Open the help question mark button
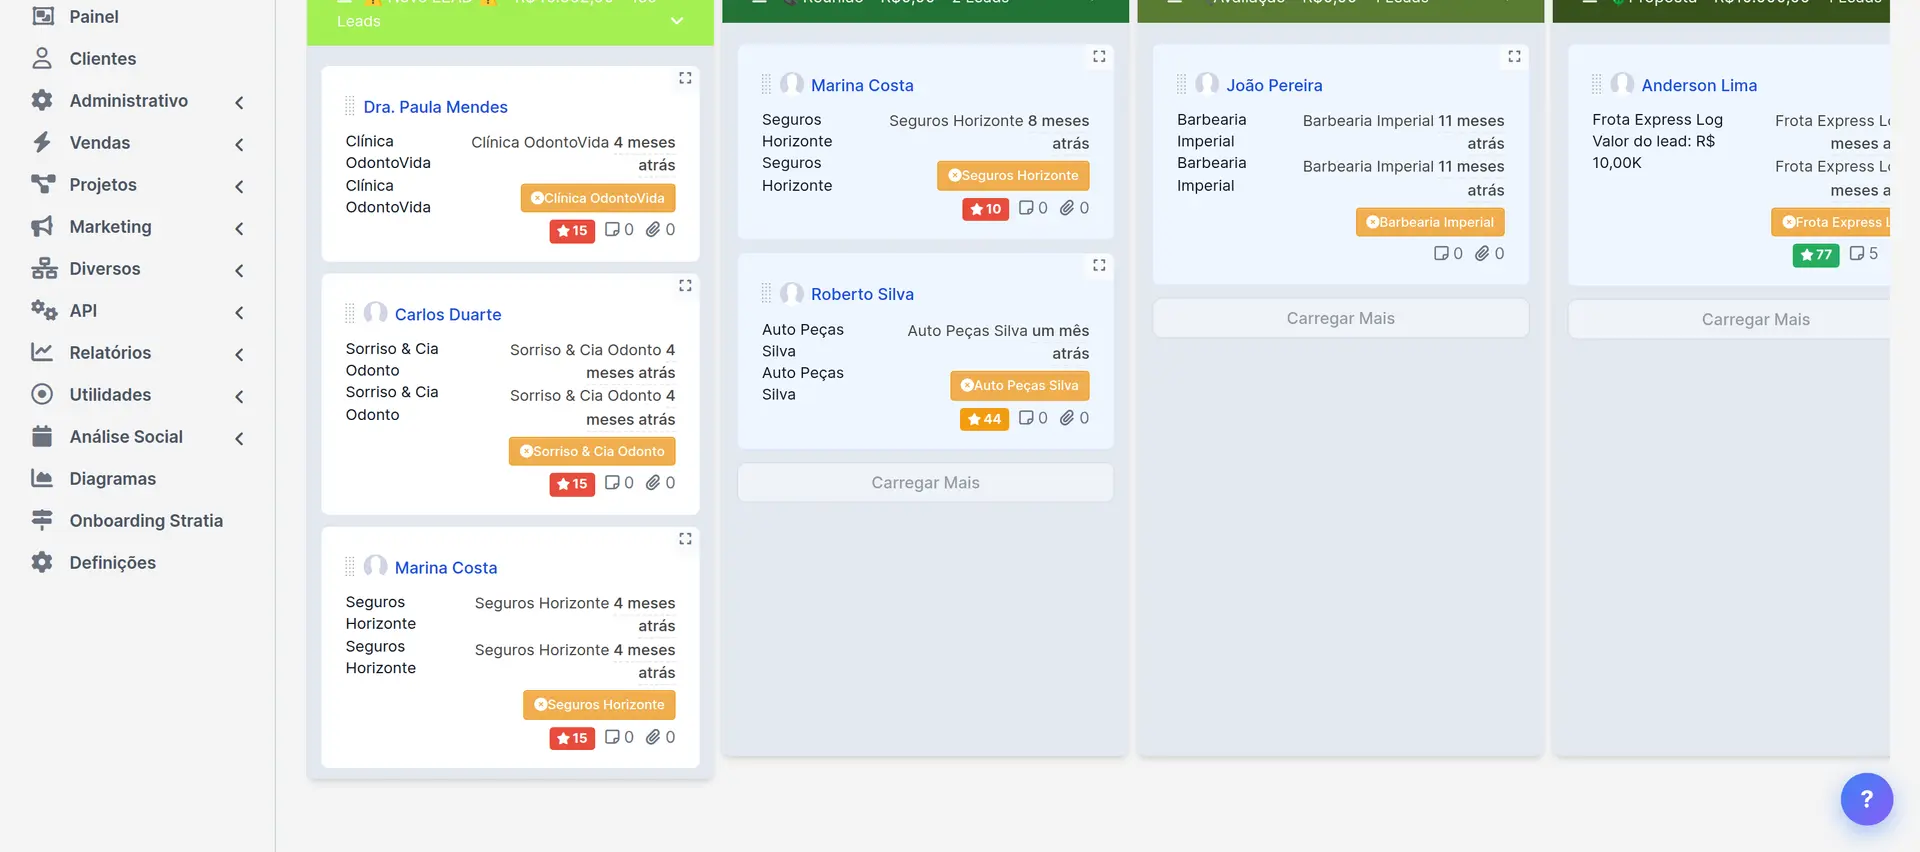The image size is (1920, 852). pos(1866,799)
